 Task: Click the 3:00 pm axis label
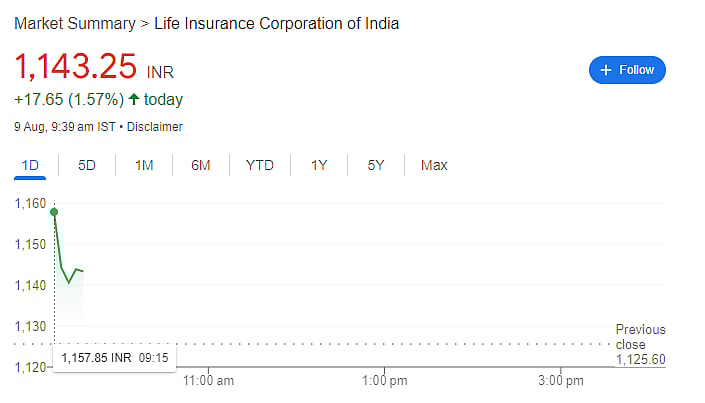[x=561, y=381]
